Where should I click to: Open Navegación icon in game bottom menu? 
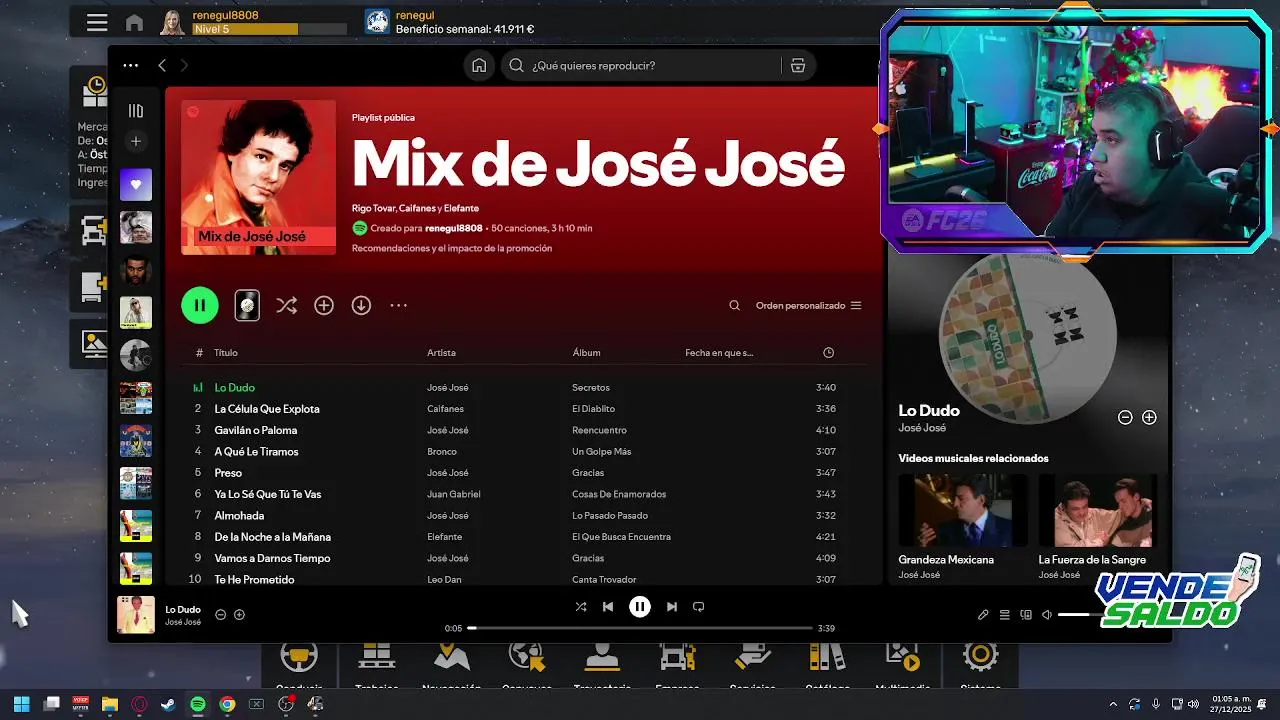pyautogui.click(x=452, y=657)
